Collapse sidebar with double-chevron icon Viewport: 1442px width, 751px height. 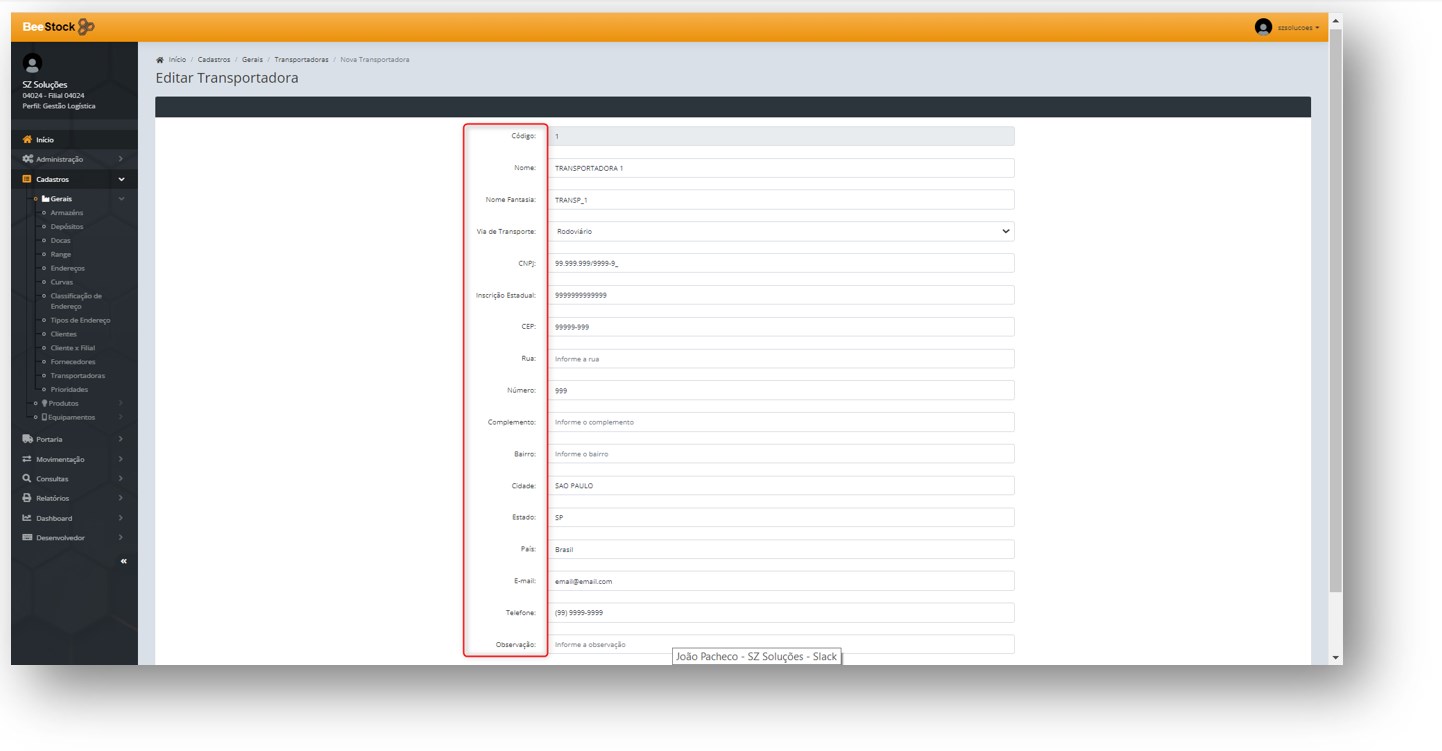coord(124,562)
